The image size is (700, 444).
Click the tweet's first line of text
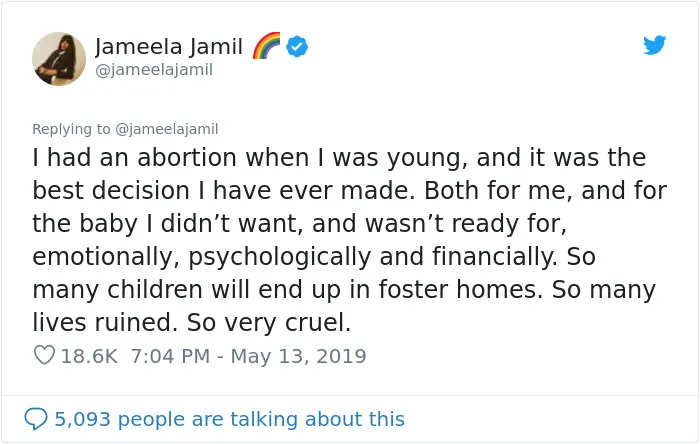pyautogui.click(x=339, y=158)
